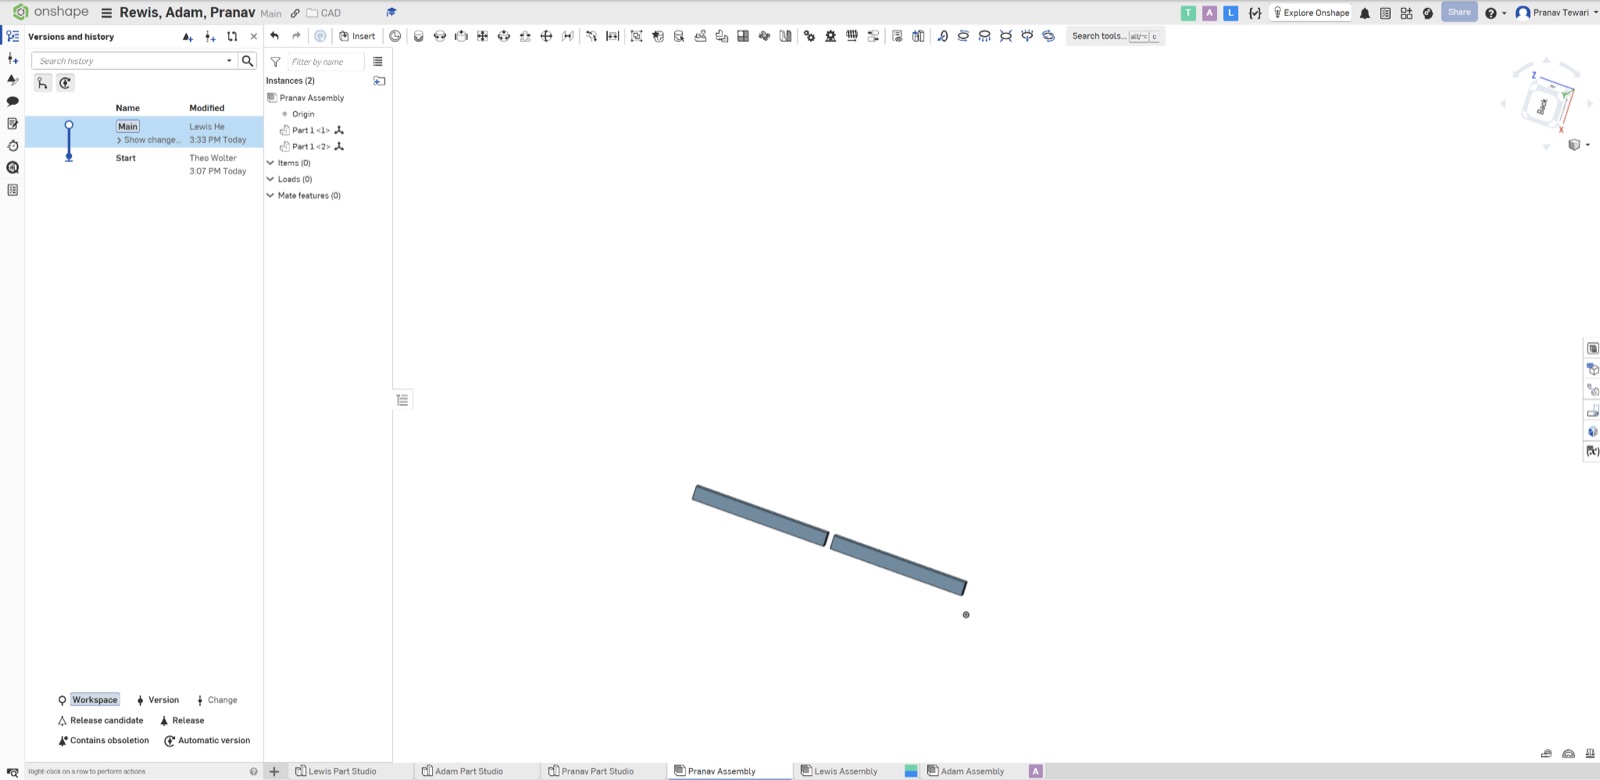Viewport: 1600px width, 780px height.
Task: Collapse the Loads (0) section
Action: tap(270, 179)
